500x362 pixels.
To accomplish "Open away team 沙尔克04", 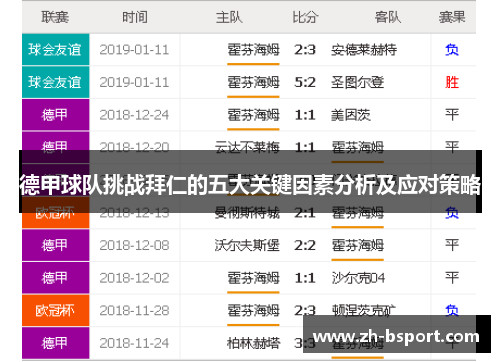I will click(358, 278).
